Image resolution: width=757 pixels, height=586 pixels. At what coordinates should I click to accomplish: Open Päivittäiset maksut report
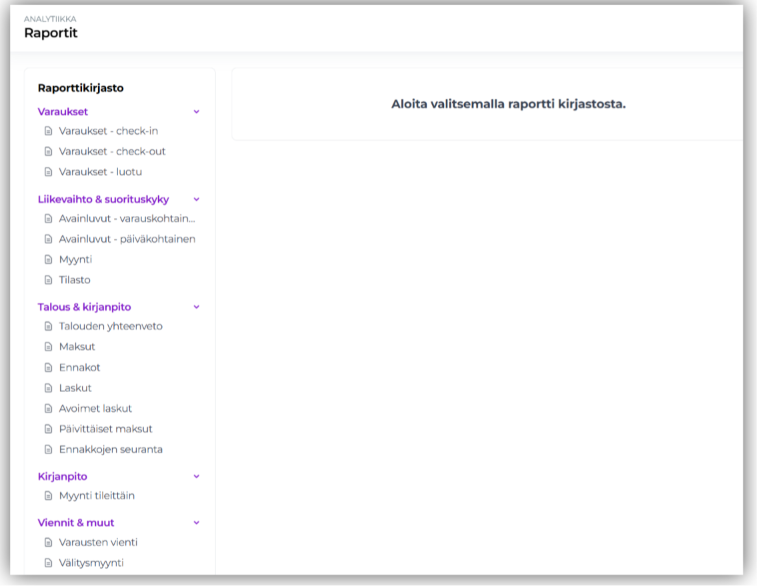click(106, 429)
